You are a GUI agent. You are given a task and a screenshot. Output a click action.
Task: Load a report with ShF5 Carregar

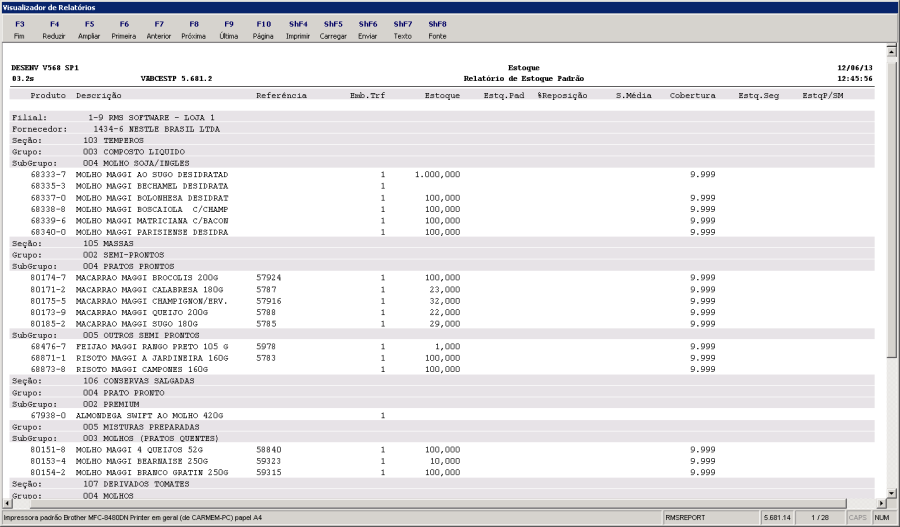pyautogui.click(x=333, y=30)
